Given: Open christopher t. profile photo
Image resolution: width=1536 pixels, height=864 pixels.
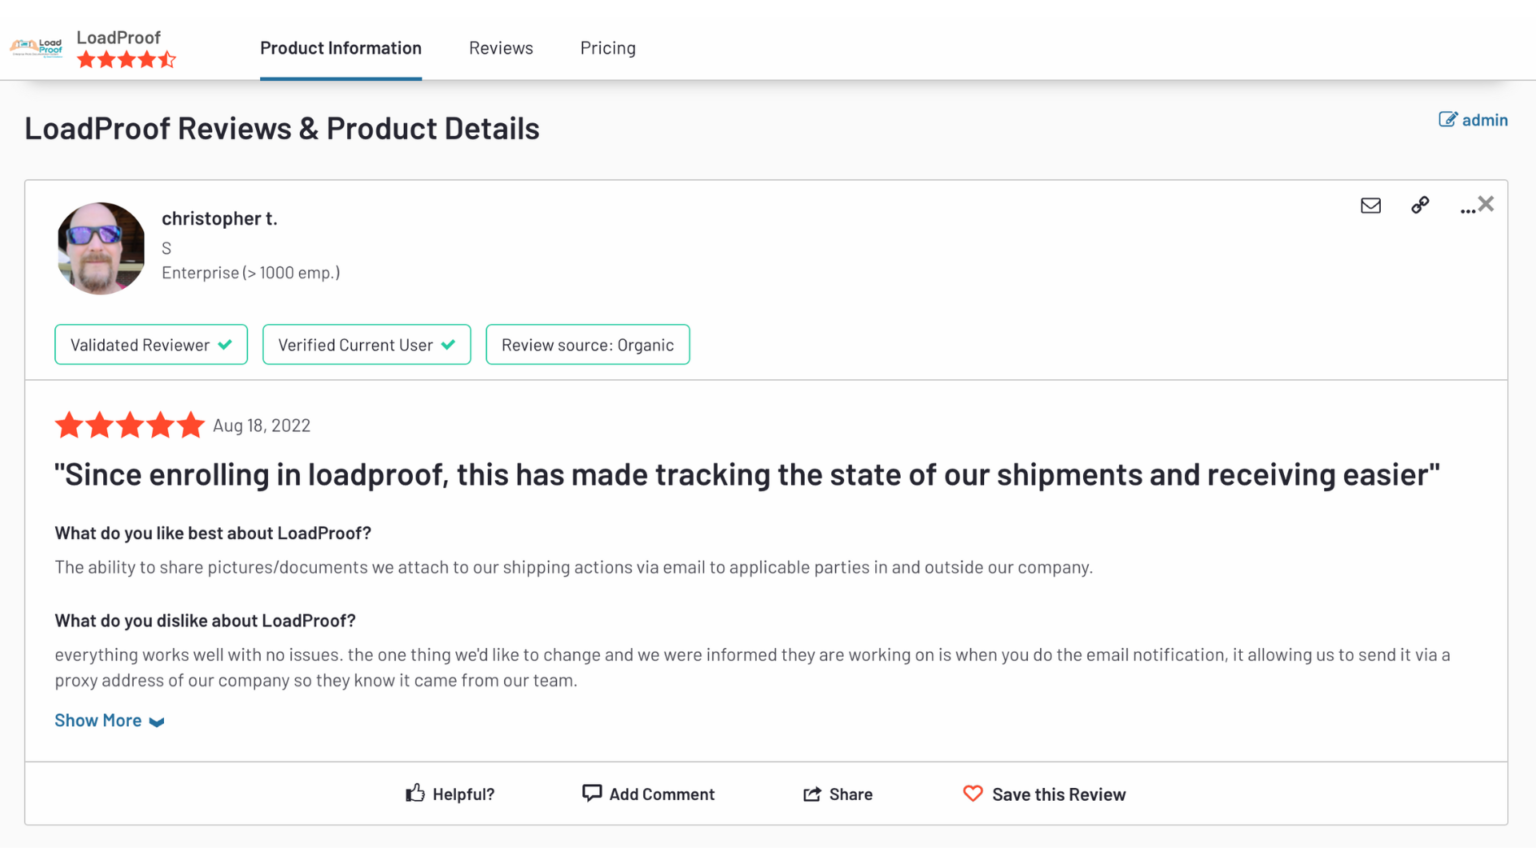Looking at the screenshot, I should pyautogui.click(x=101, y=248).
